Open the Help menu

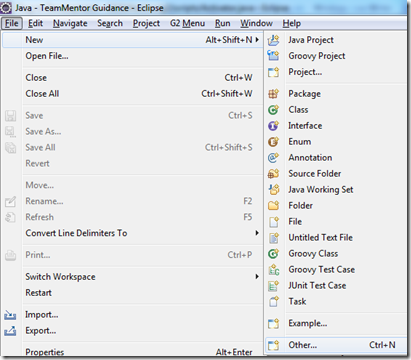coord(292,23)
